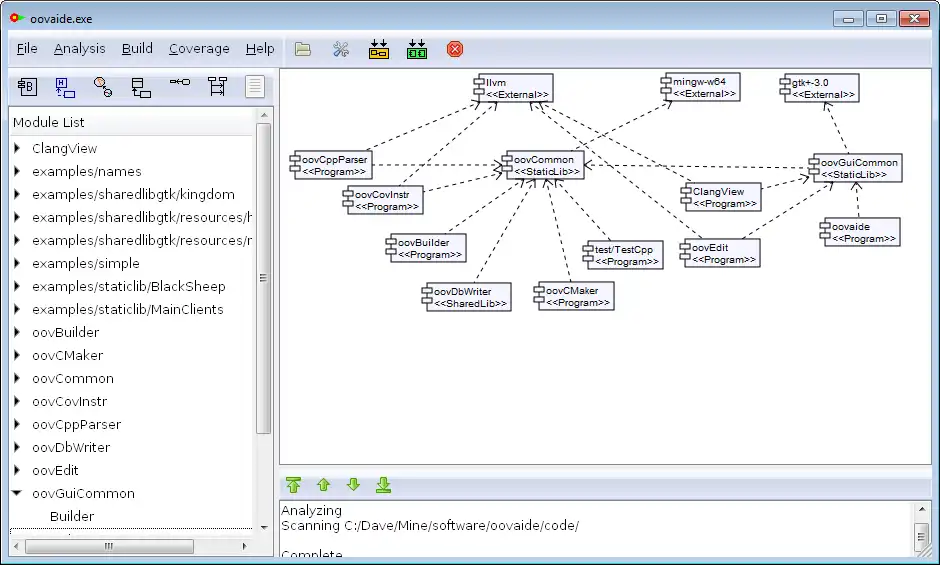This screenshot has width=940, height=565.
Task: Select the oovCommon StaticLib diagram node
Action: pos(543,165)
